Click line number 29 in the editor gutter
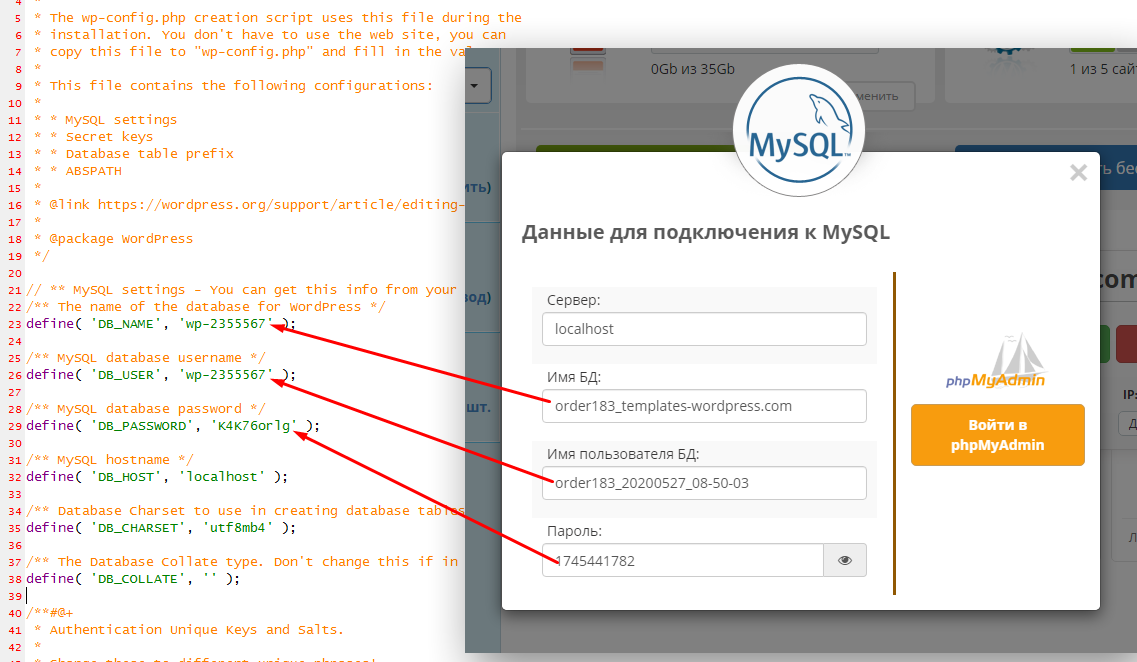 (x=15, y=426)
